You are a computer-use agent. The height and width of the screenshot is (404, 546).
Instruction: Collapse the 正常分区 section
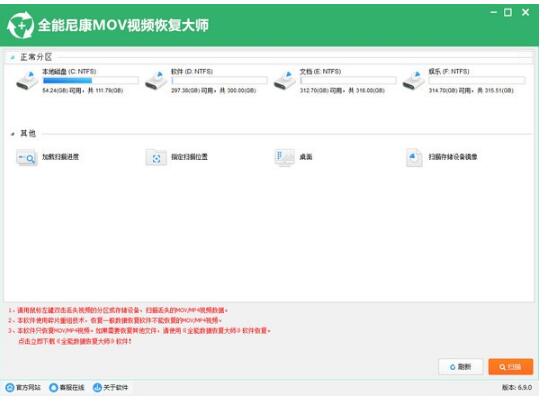pos(13,57)
